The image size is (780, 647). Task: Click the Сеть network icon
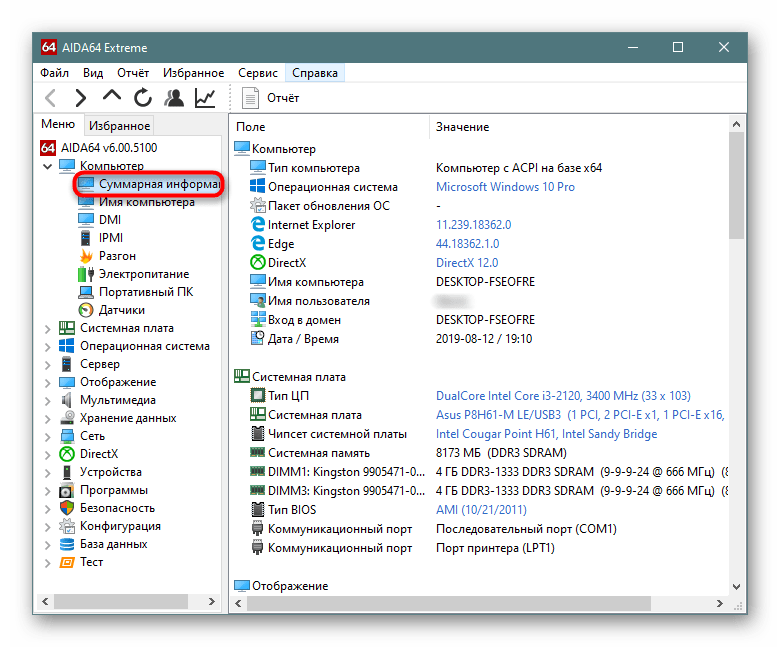pos(67,436)
